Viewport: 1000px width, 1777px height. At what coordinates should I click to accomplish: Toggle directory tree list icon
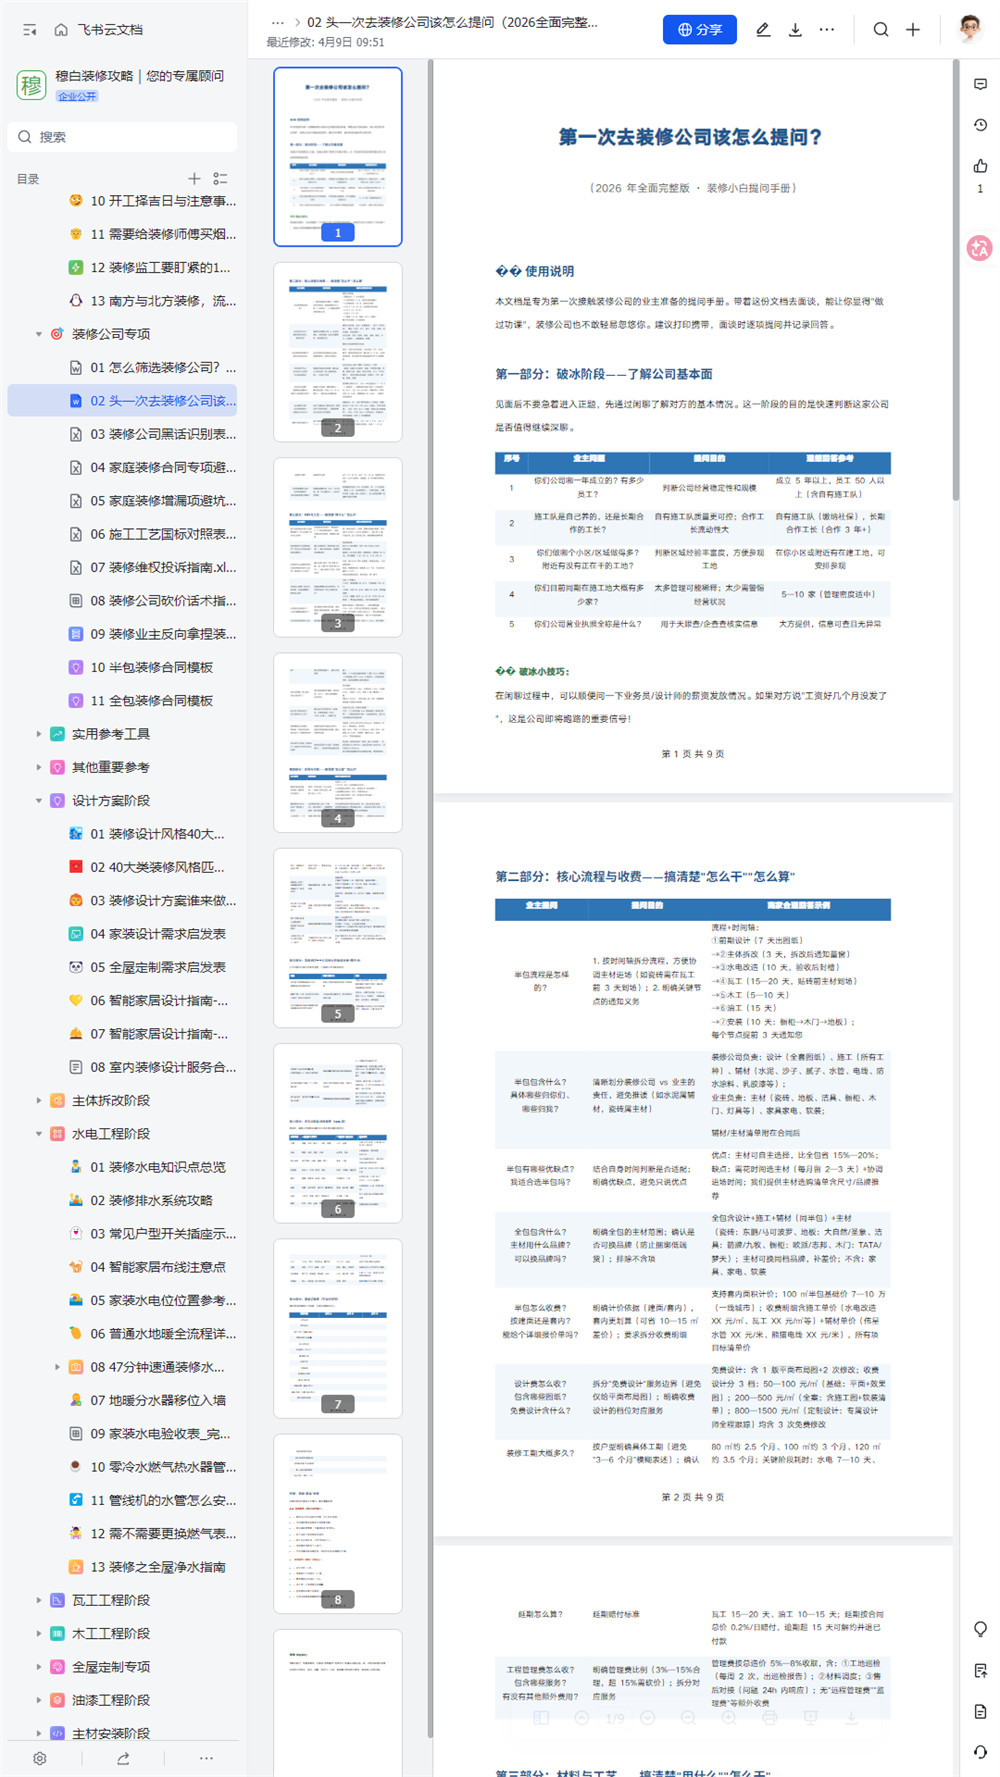point(220,179)
